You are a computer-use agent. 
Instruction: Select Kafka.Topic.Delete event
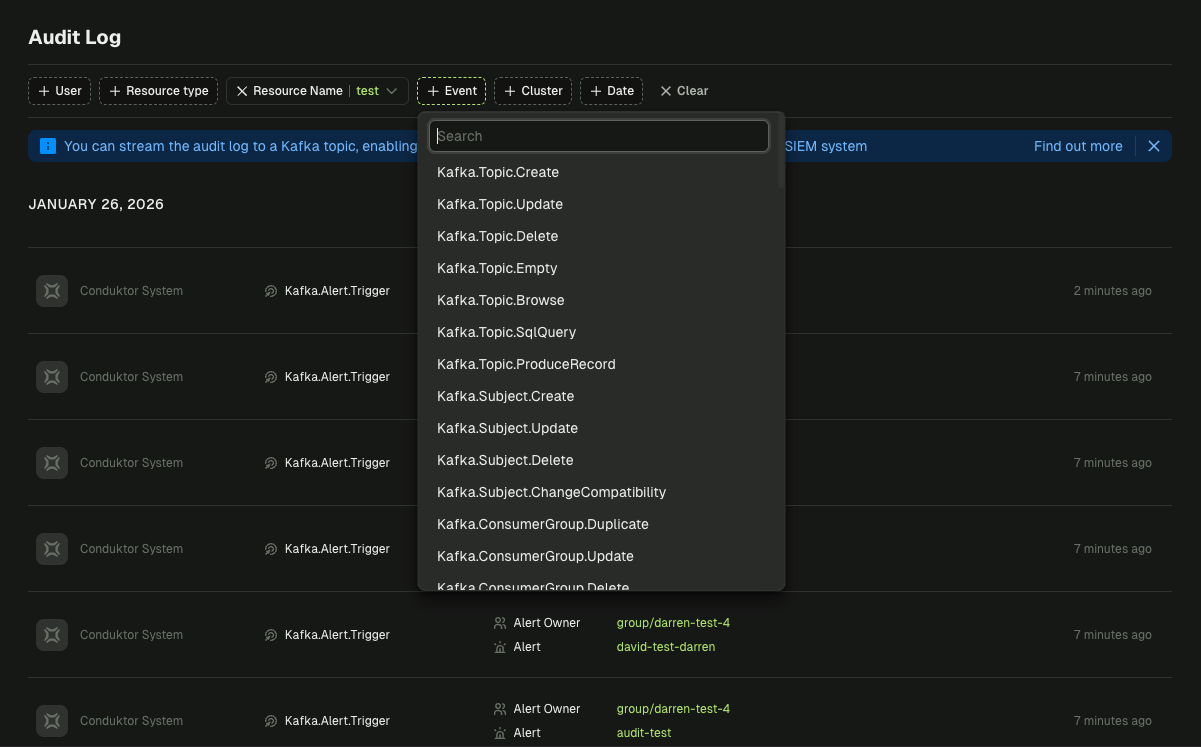pos(598,236)
